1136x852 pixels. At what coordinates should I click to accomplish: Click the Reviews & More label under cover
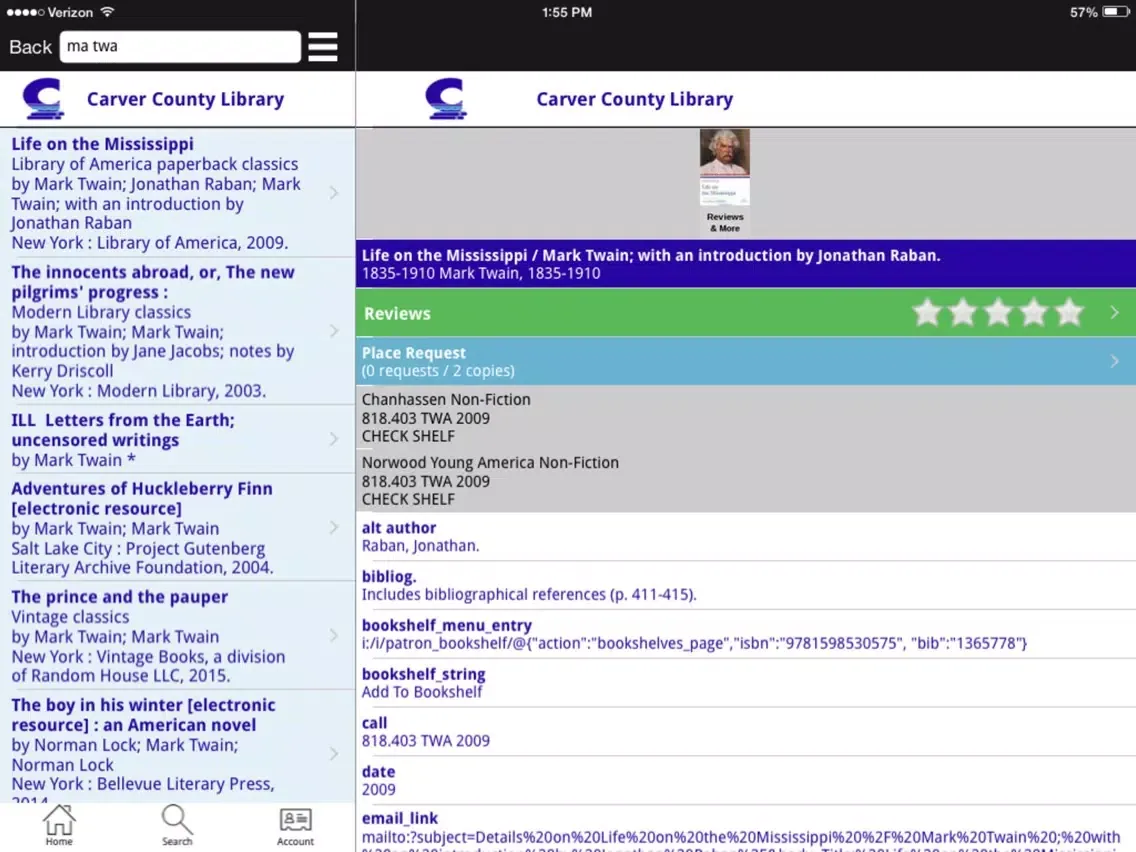pos(725,222)
